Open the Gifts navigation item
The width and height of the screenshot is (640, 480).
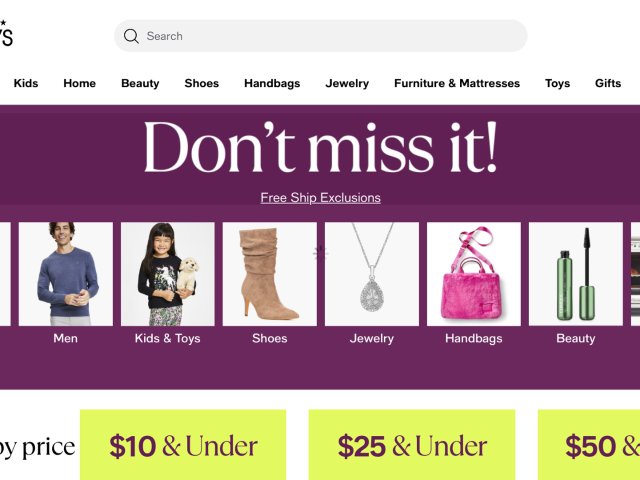[x=608, y=83]
